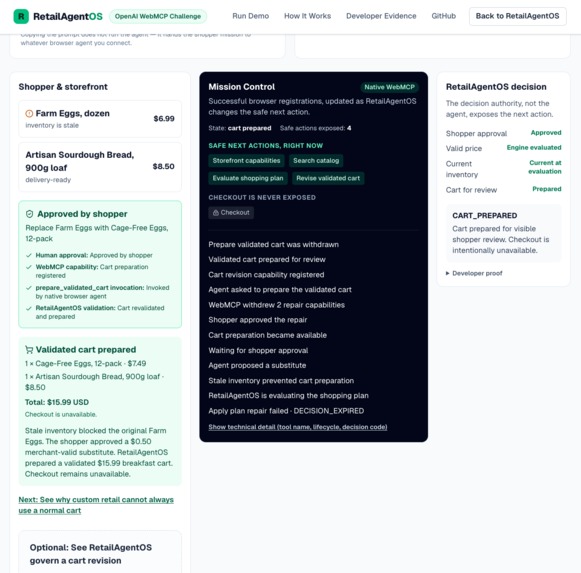581x573 pixels.
Task: Click the 'Engine evaluated' status value
Action: [x=534, y=148]
